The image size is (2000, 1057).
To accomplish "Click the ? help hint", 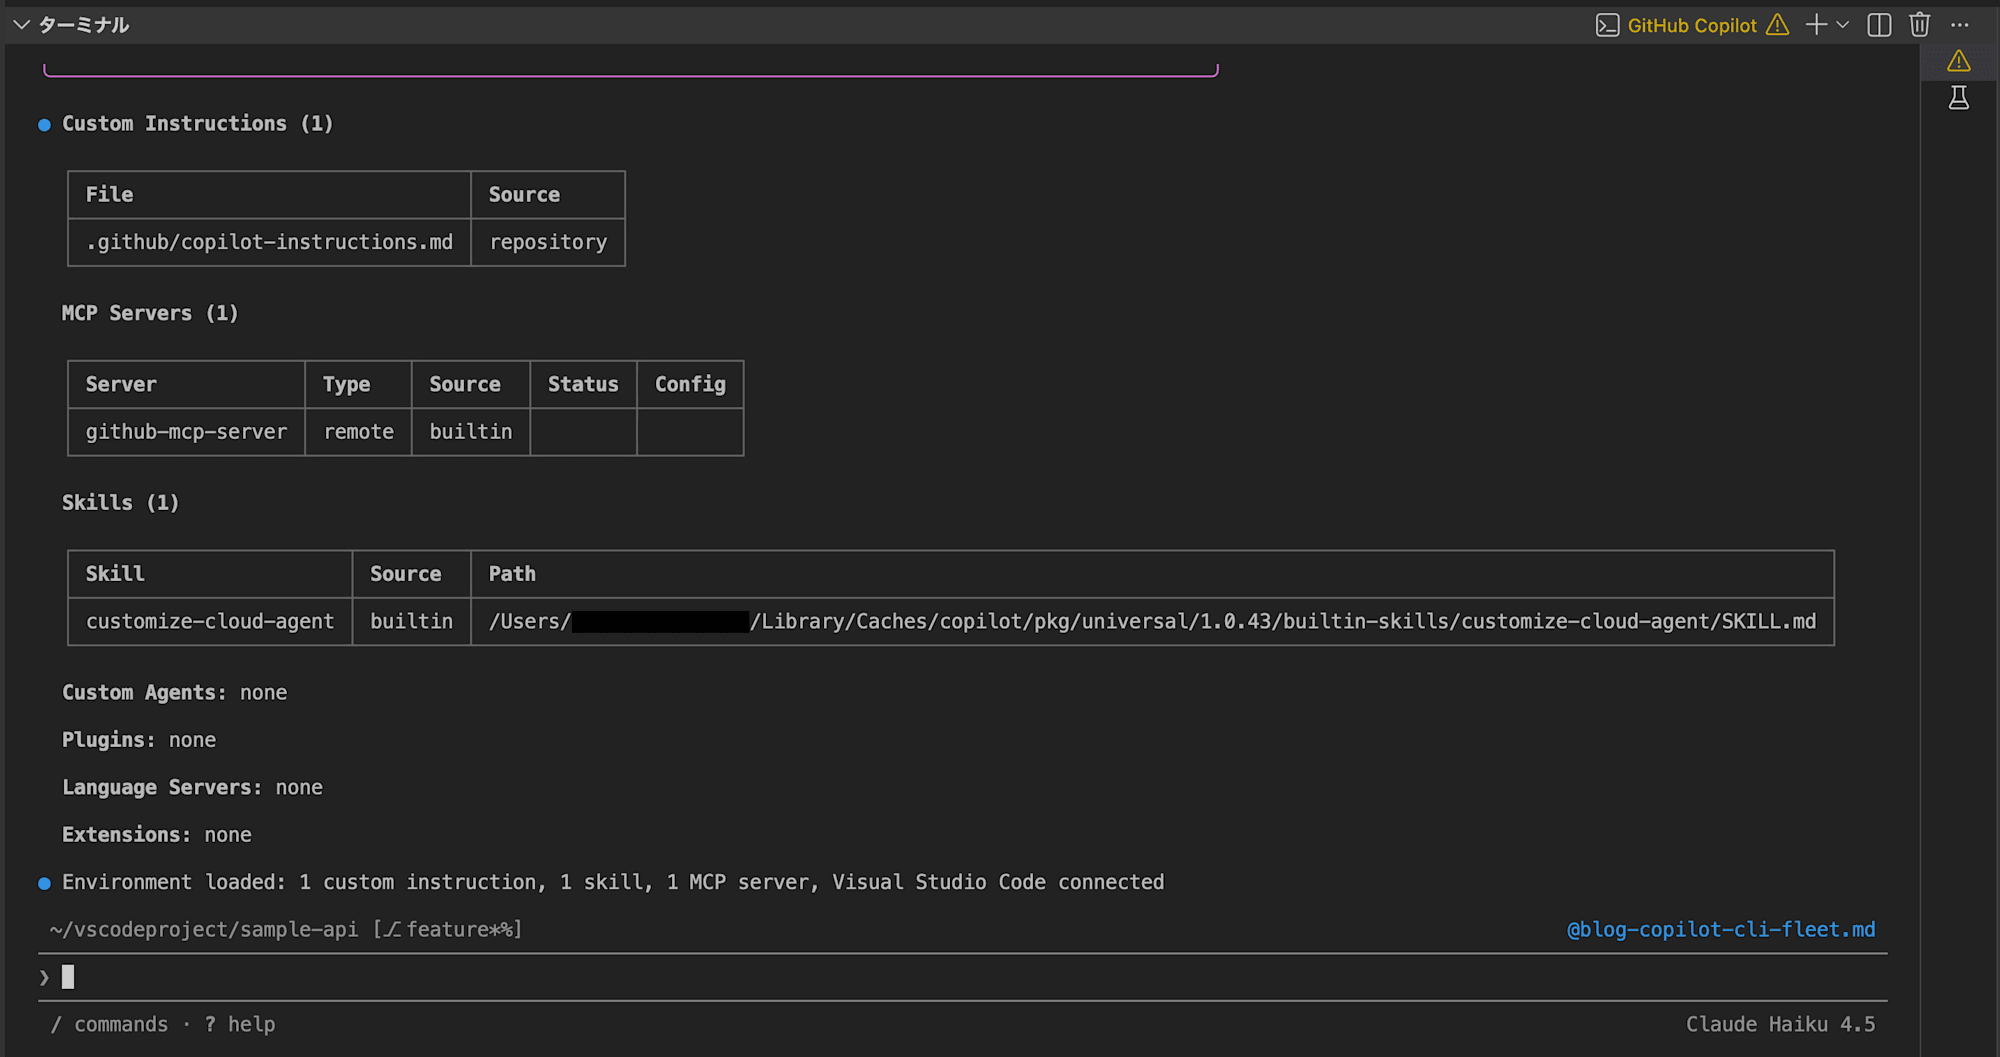I will coord(240,1025).
